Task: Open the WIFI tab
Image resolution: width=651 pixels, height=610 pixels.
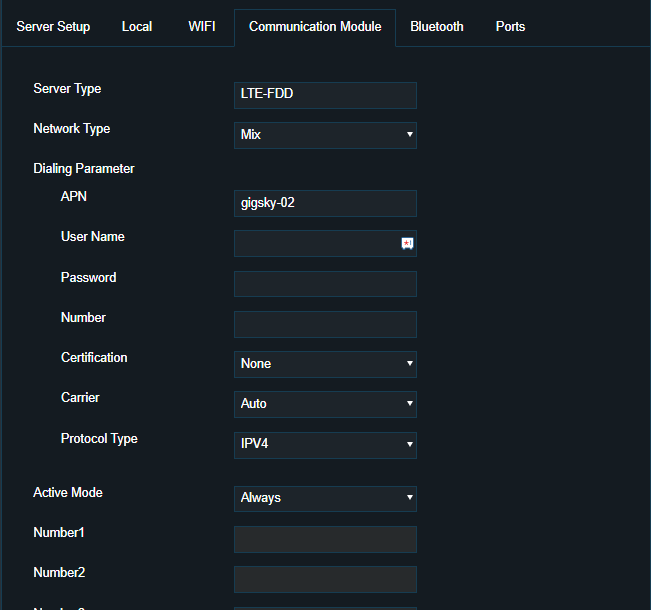Action: coord(202,27)
